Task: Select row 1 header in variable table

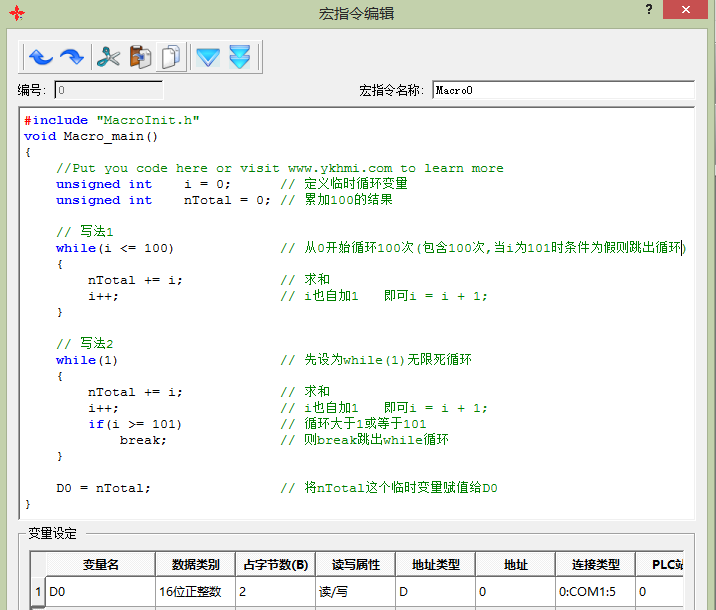Action: (38, 592)
